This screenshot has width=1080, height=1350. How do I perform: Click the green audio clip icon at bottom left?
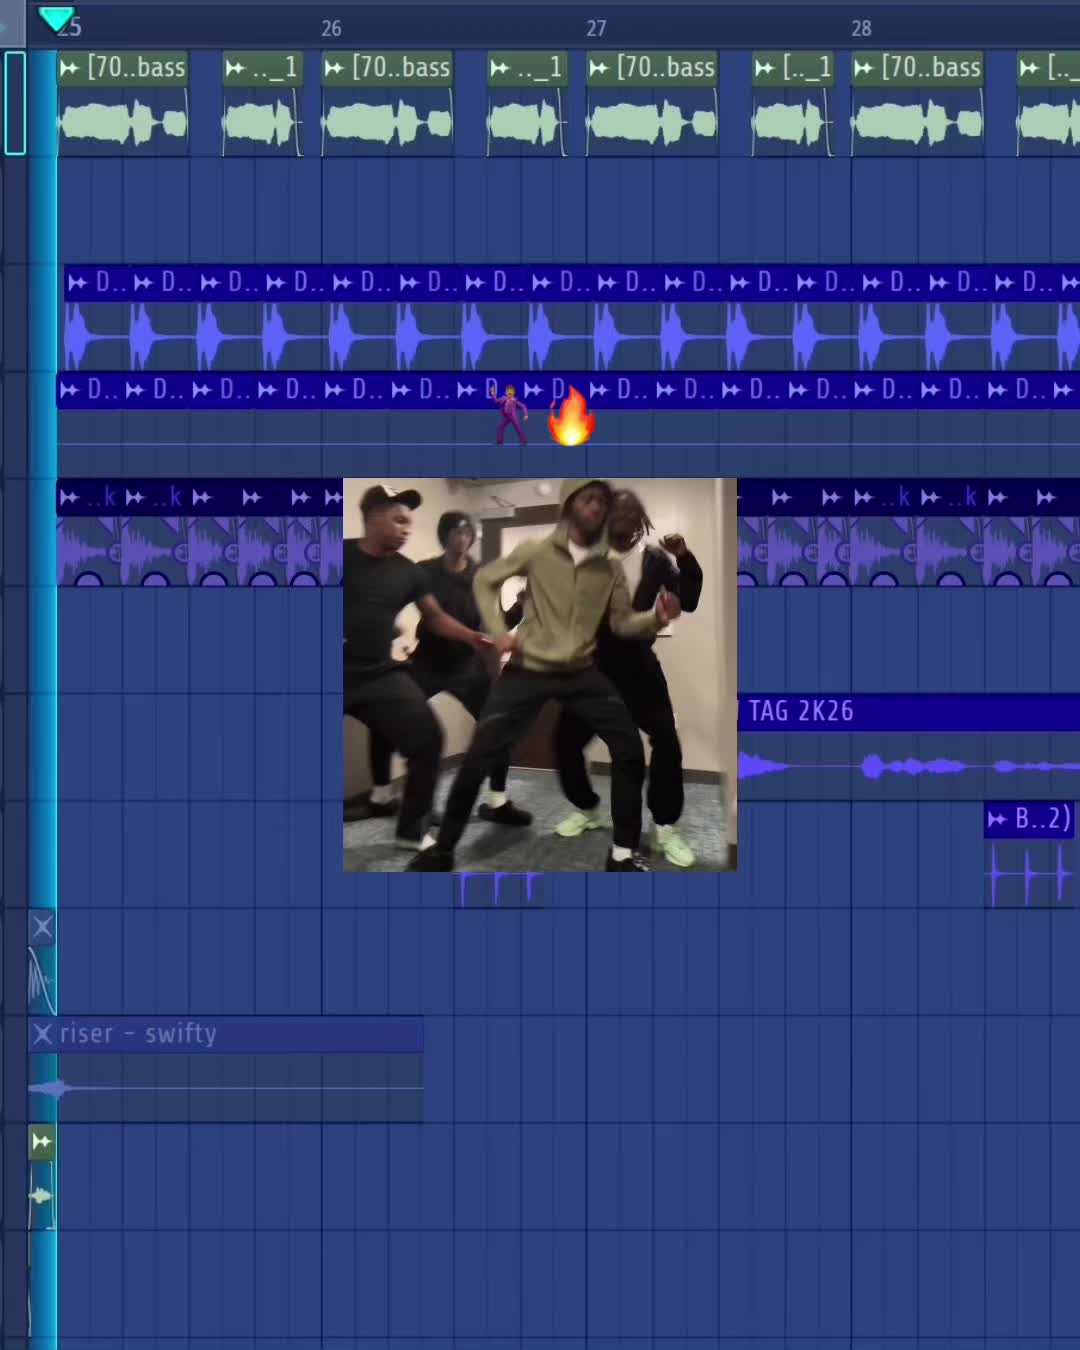(x=41, y=1141)
